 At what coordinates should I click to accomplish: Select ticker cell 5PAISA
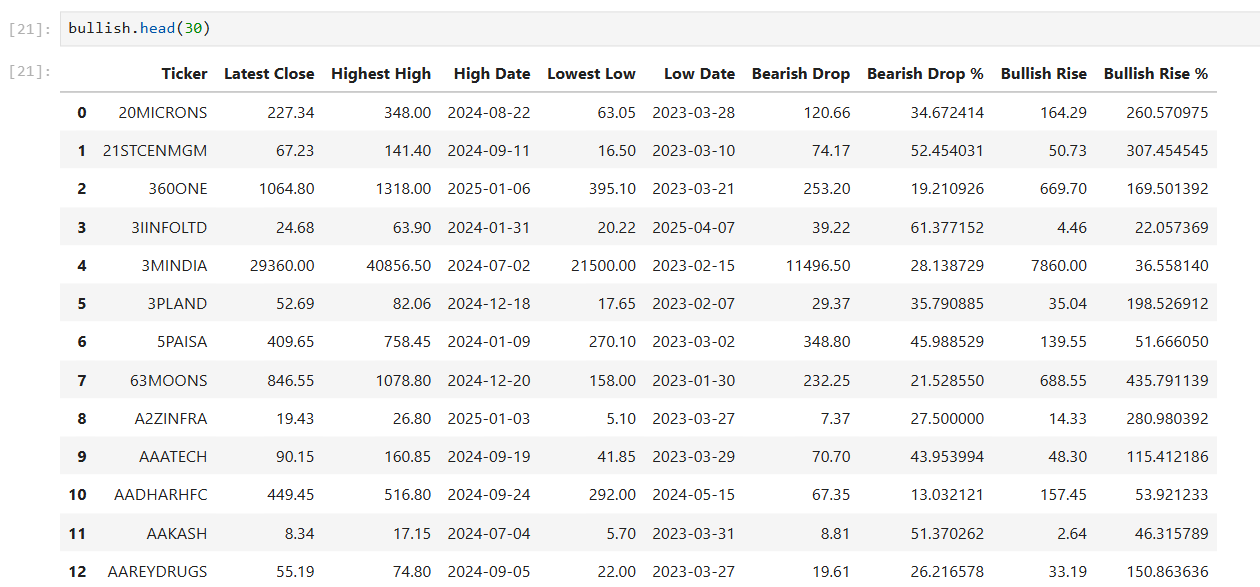pyautogui.click(x=181, y=342)
